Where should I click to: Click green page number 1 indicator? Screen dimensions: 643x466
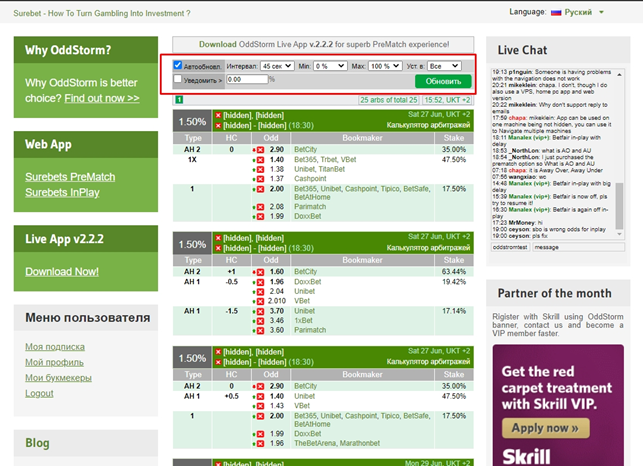[177, 100]
